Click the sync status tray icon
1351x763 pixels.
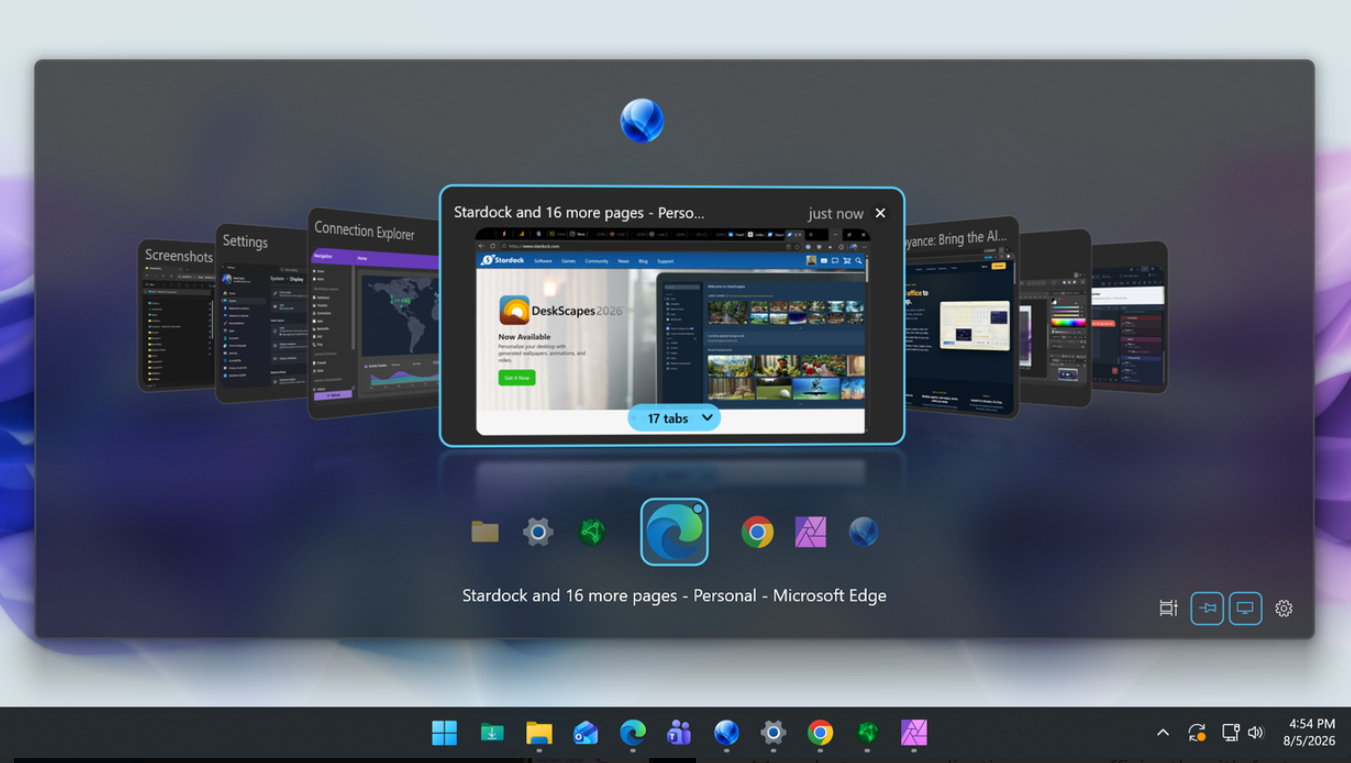click(1197, 733)
